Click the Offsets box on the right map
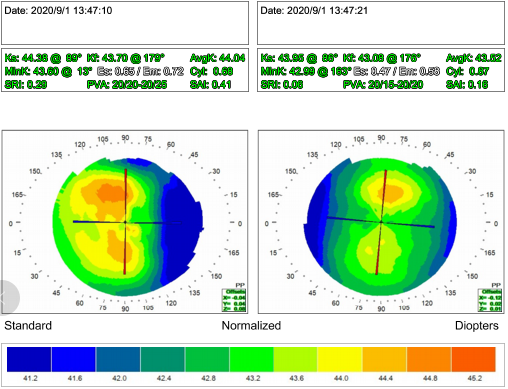The height and width of the screenshot is (389, 508). coord(490,300)
